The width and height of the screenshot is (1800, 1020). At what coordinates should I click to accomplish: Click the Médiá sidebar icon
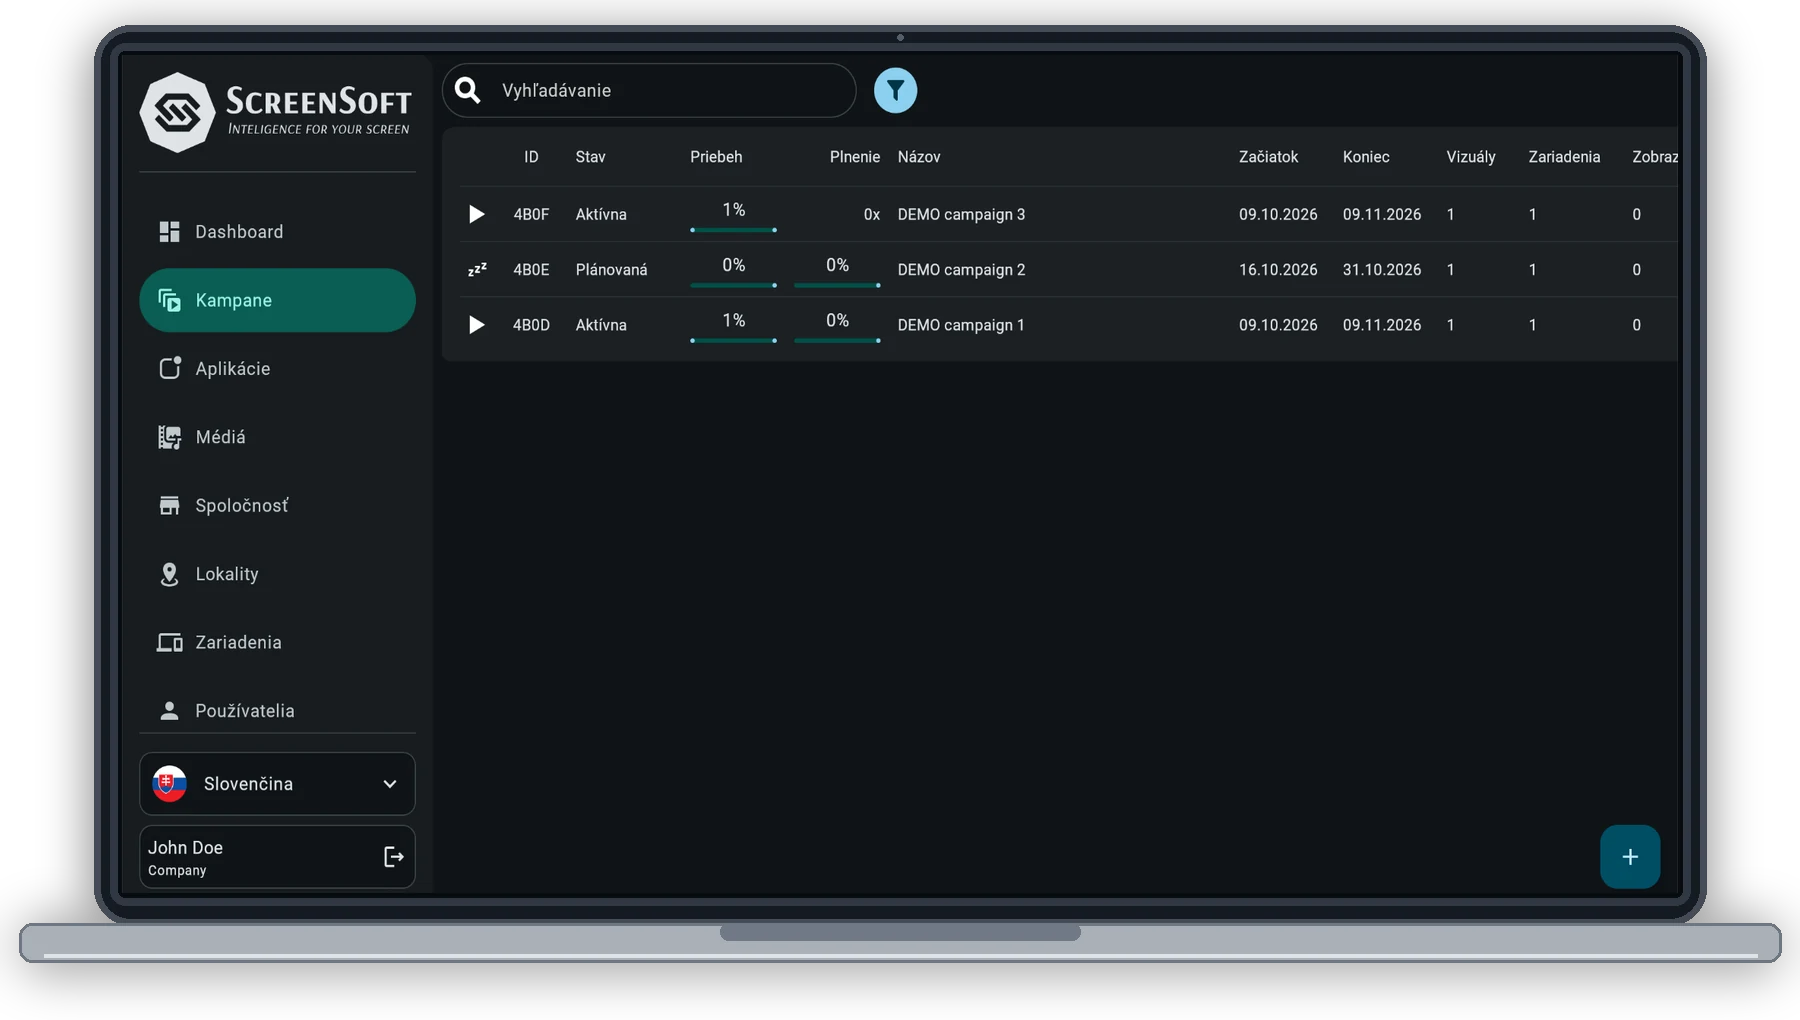169,437
